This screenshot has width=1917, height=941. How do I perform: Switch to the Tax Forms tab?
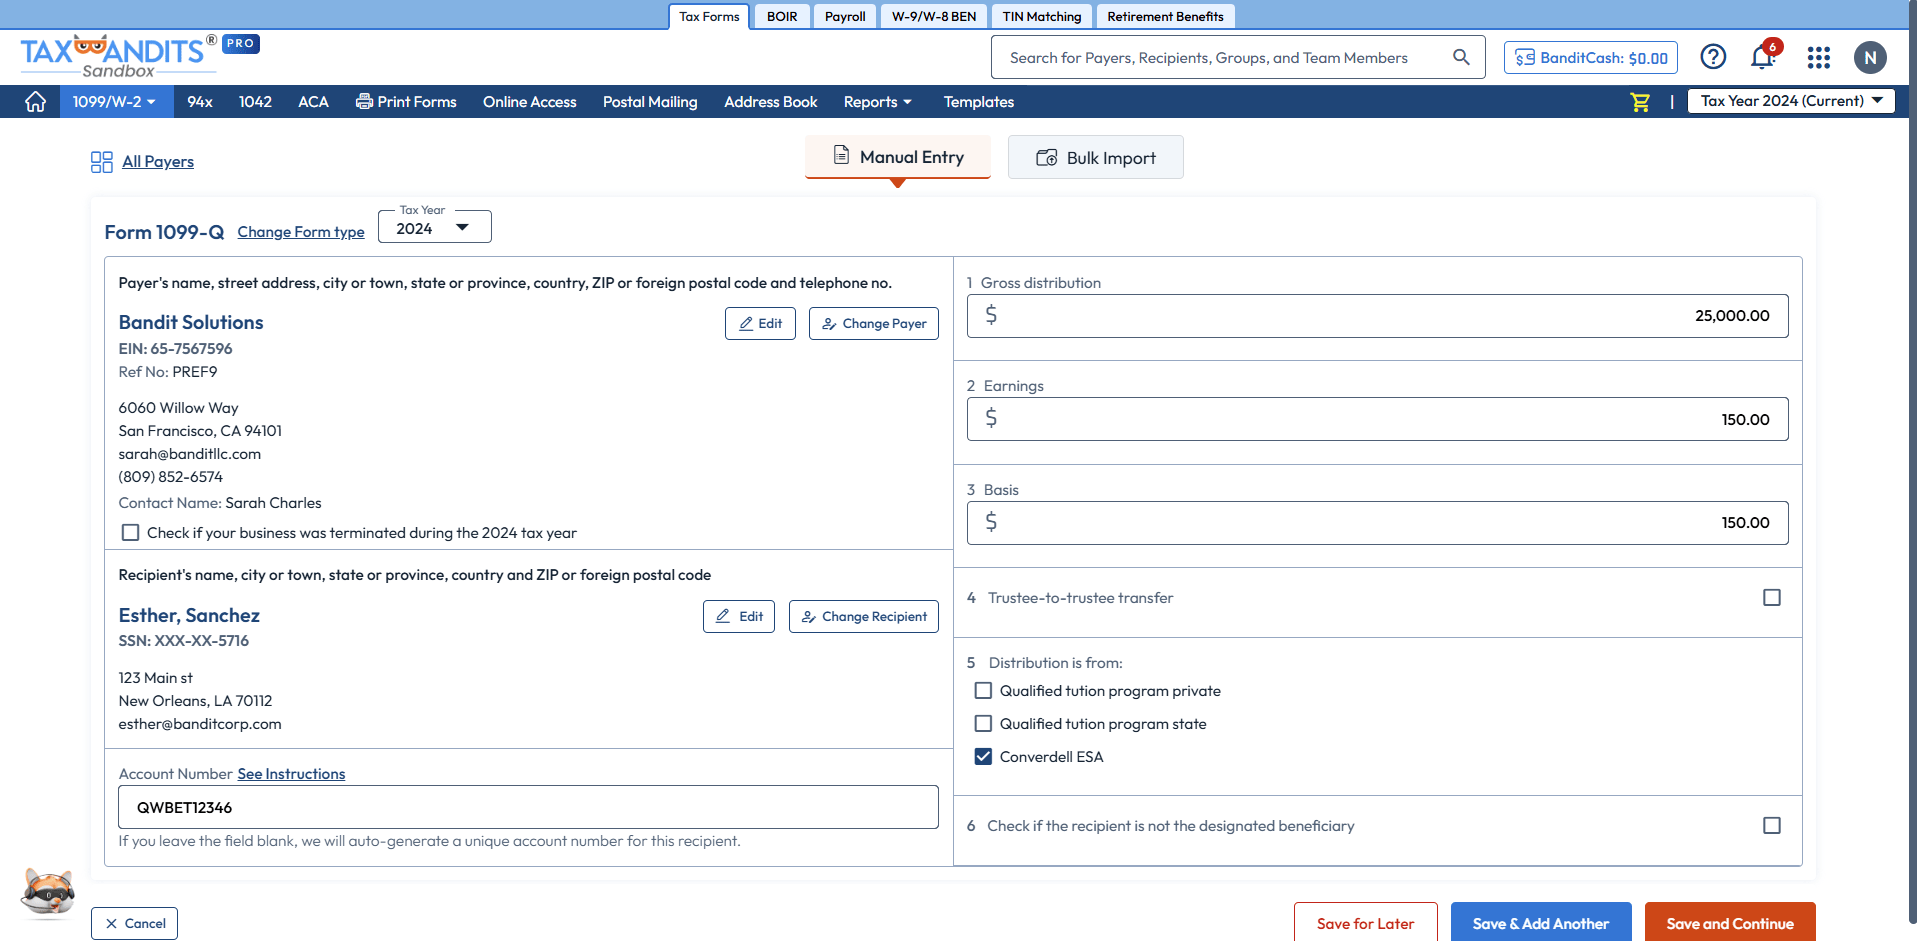[709, 16]
